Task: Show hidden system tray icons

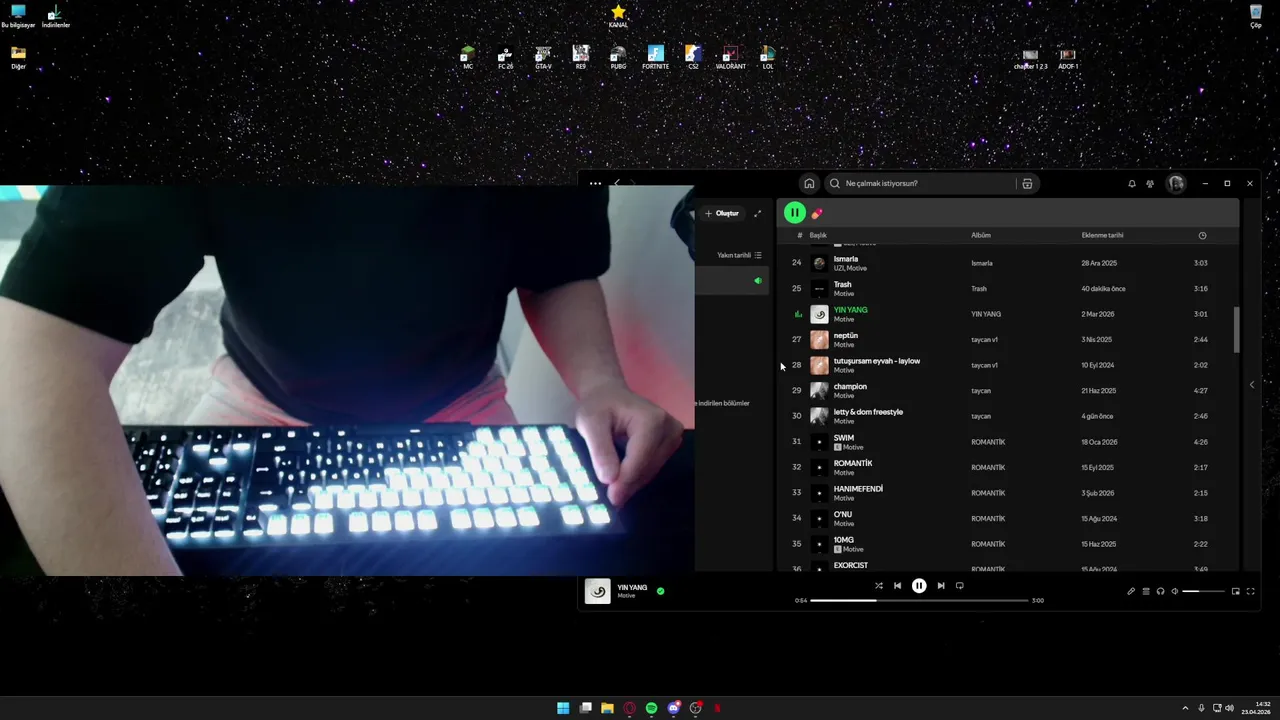Action: click(1185, 708)
